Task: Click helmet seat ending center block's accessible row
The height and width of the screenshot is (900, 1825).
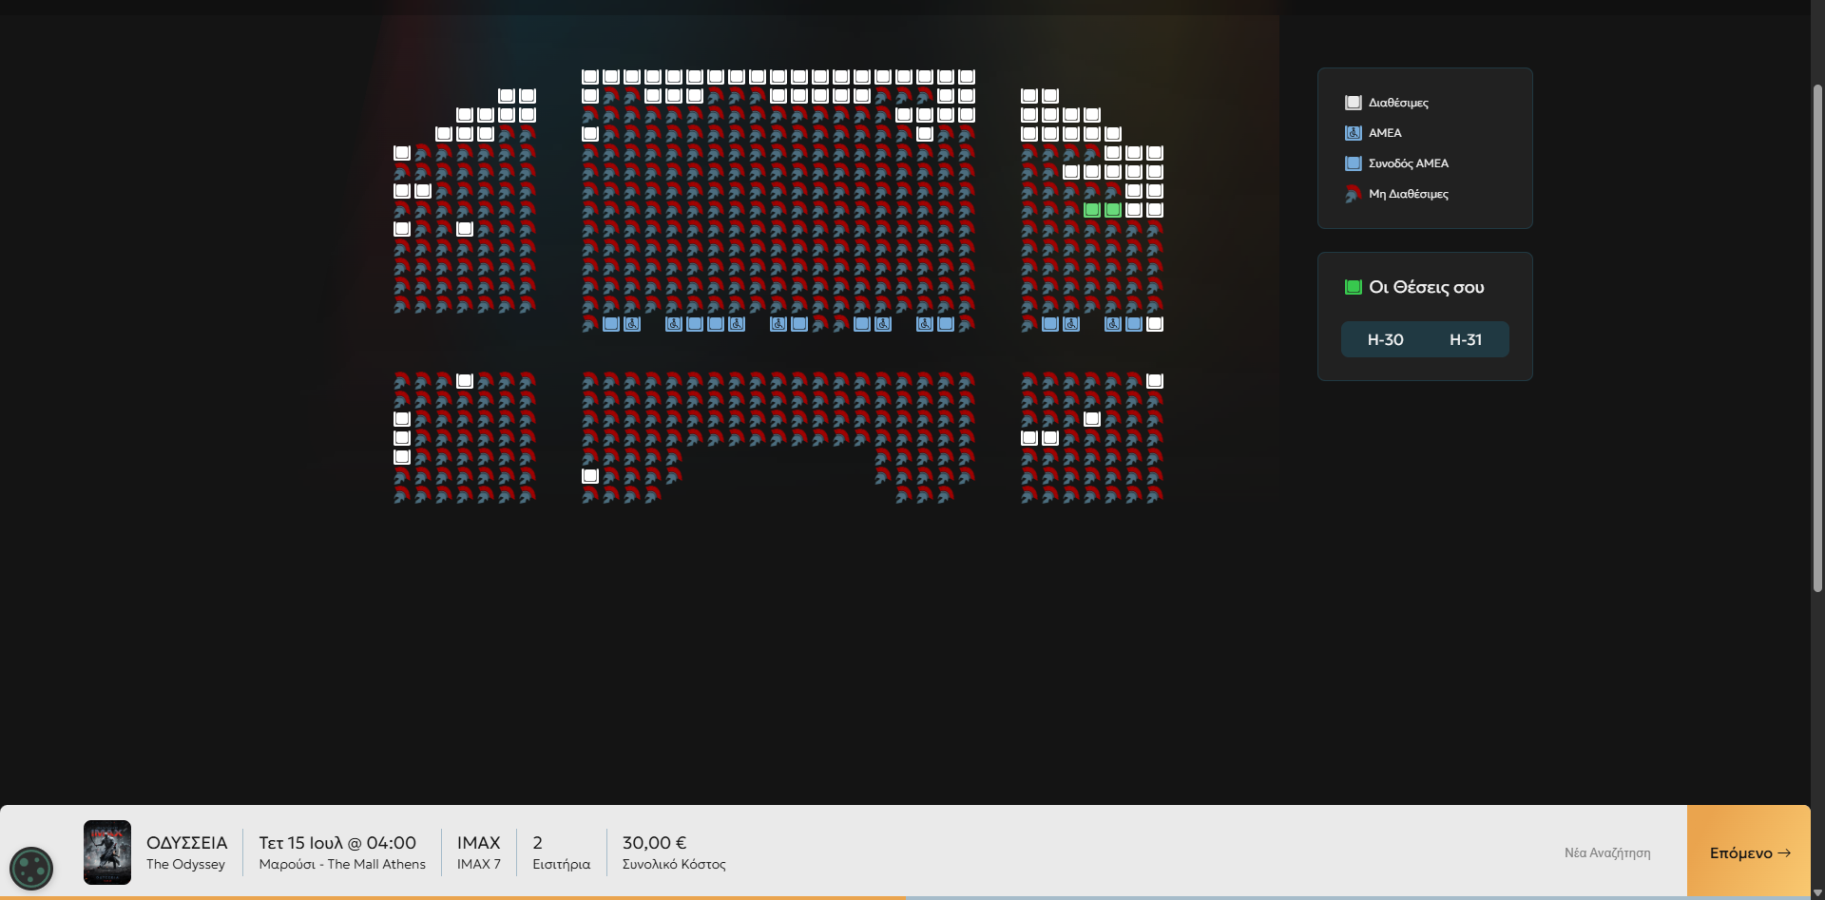Action: point(966,324)
